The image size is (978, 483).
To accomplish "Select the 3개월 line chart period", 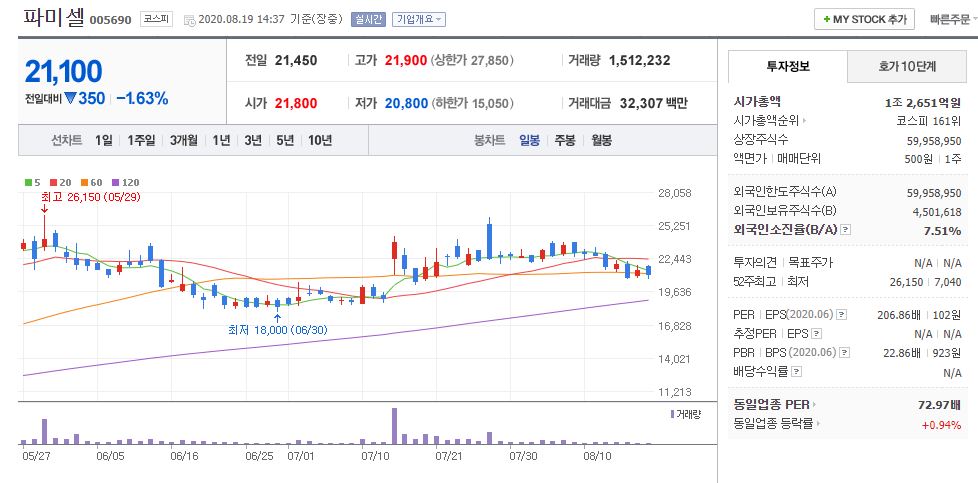I will tap(183, 140).
